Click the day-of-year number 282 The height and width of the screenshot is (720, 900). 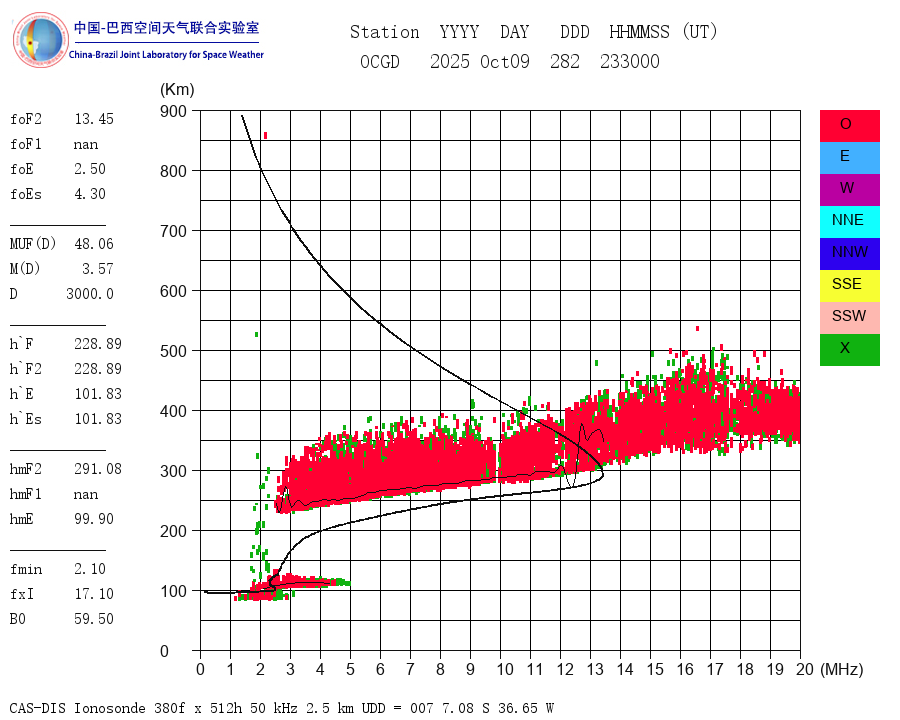565,61
